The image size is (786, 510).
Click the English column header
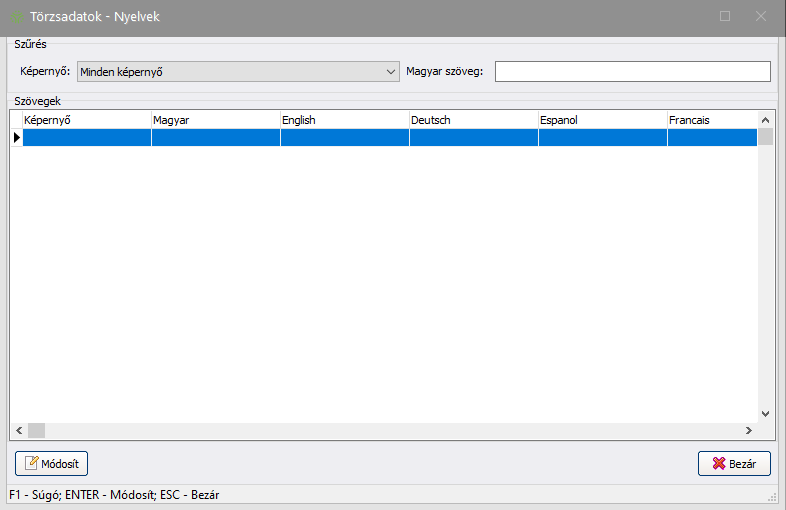coord(344,120)
